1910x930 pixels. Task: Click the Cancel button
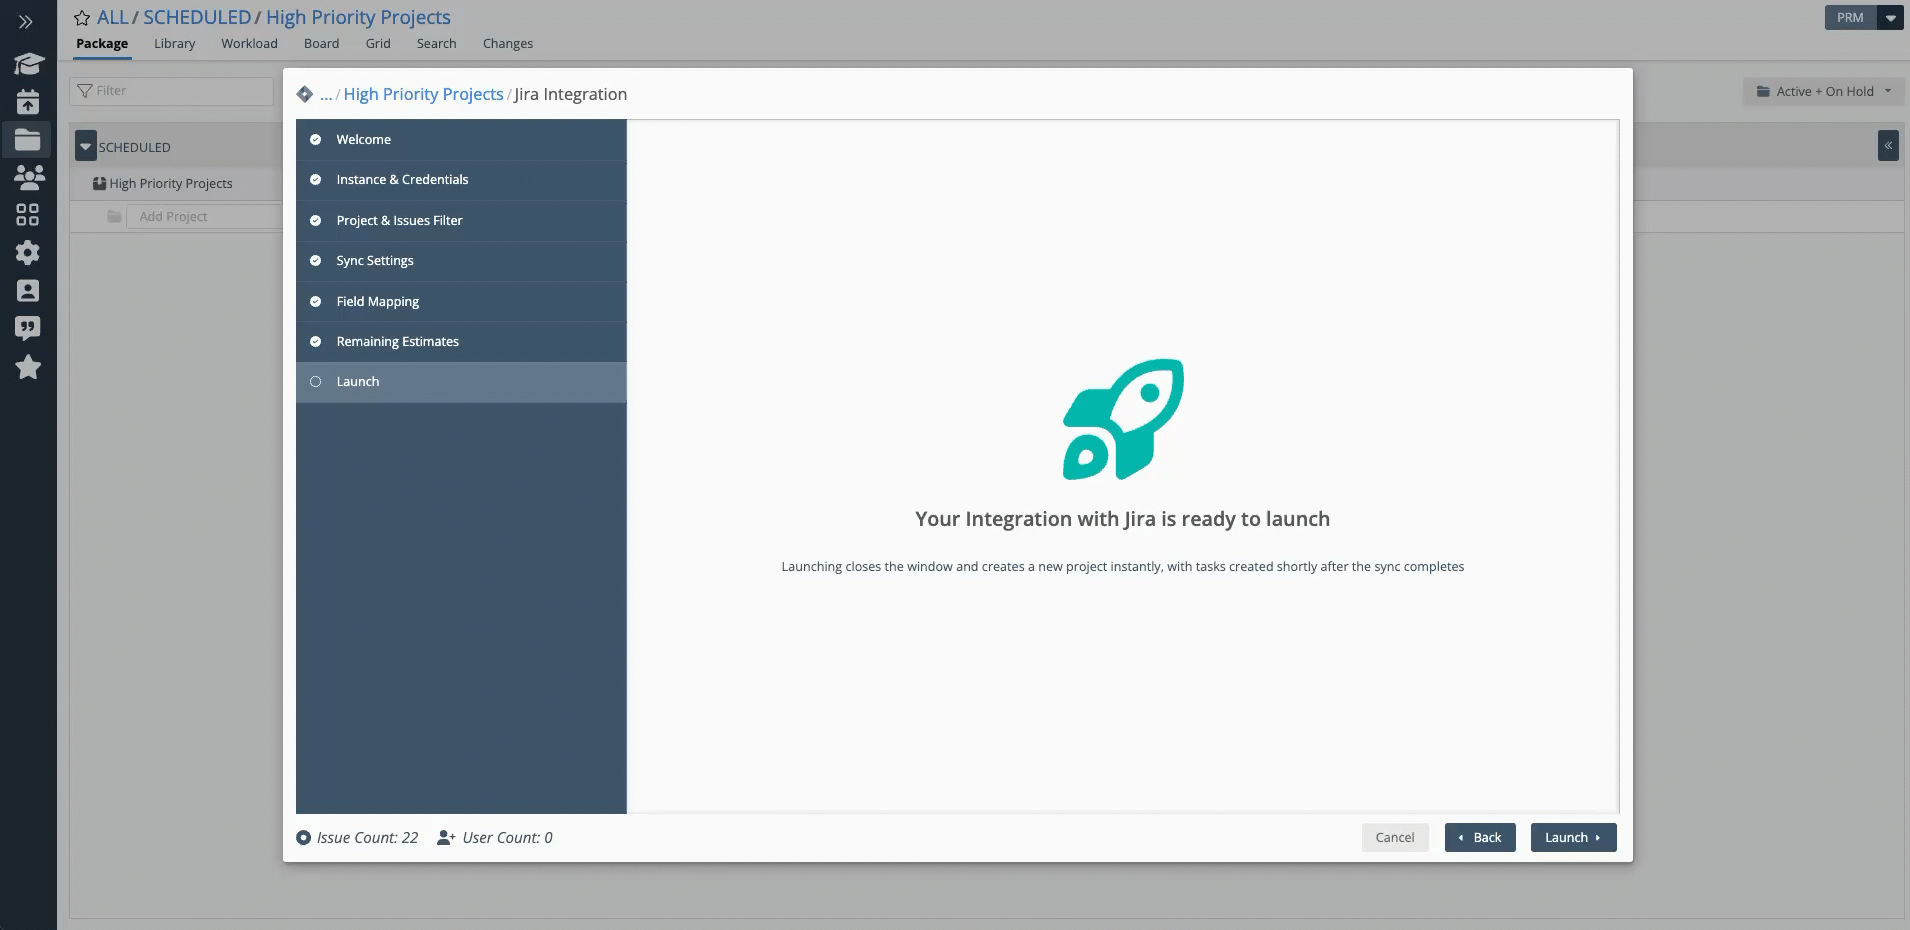click(1394, 838)
